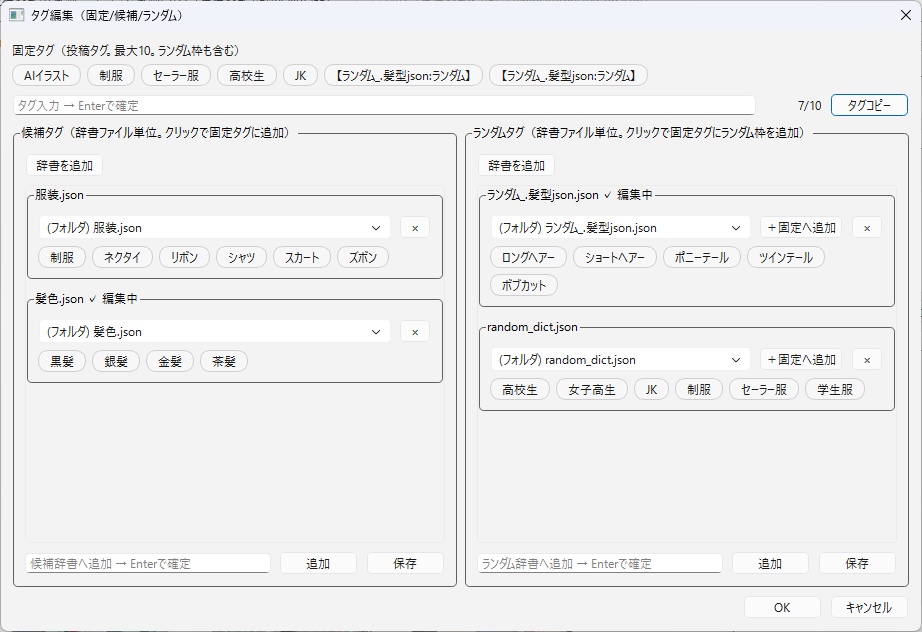Select the スカート tag chip
Viewport: 922px width, 632px height.
point(301,257)
